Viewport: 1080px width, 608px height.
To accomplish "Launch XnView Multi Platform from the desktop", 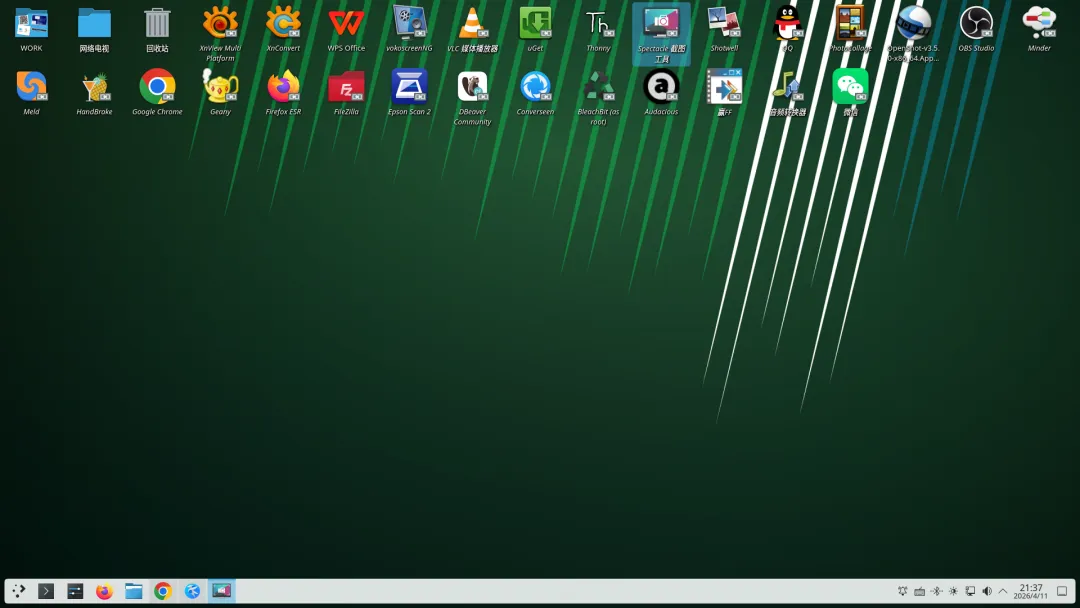I will tap(220, 23).
